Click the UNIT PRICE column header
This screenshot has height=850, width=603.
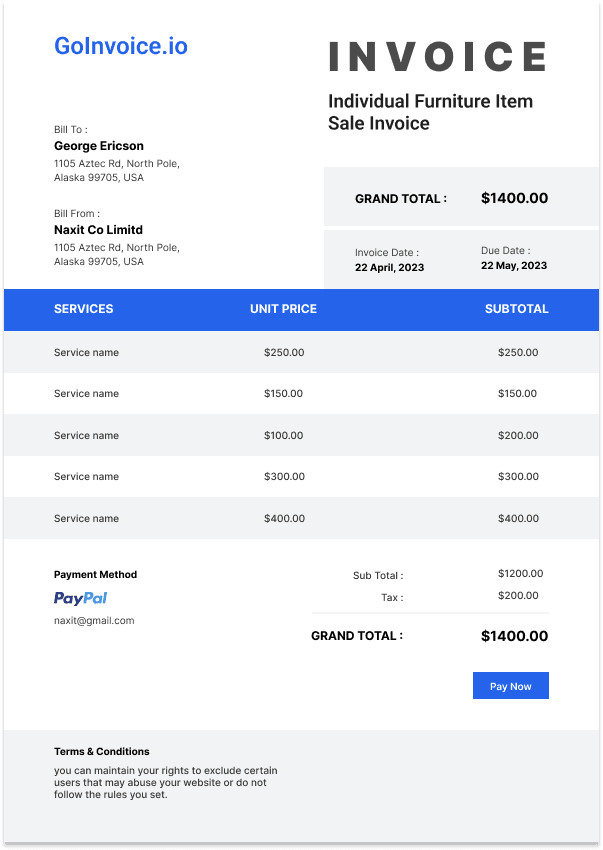pos(283,309)
